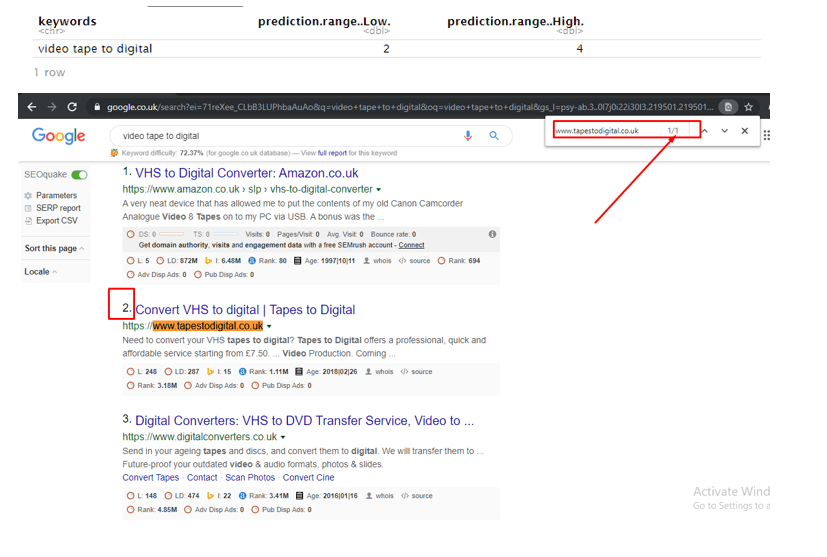Click the Convert Tapes sitelink

click(151, 477)
